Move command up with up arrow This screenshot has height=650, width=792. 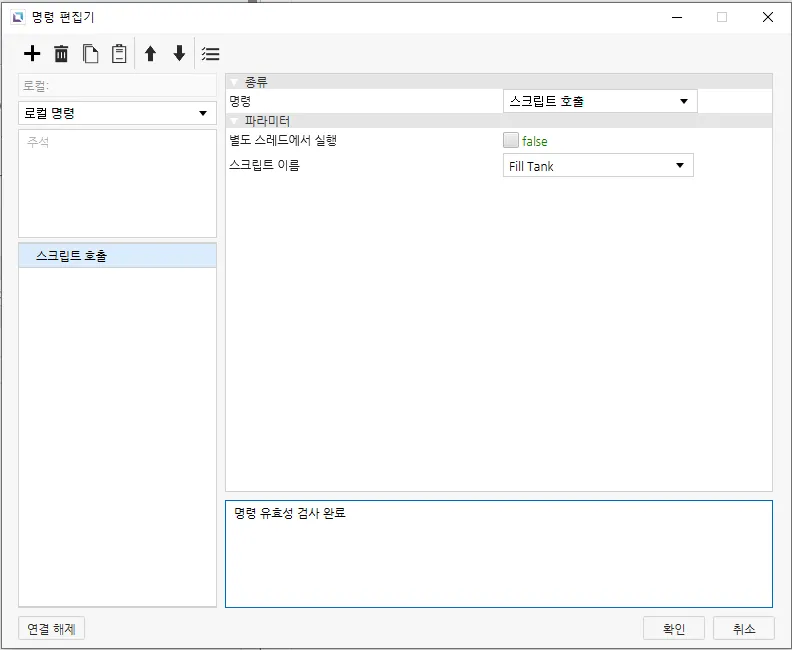pyautogui.click(x=150, y=54)
